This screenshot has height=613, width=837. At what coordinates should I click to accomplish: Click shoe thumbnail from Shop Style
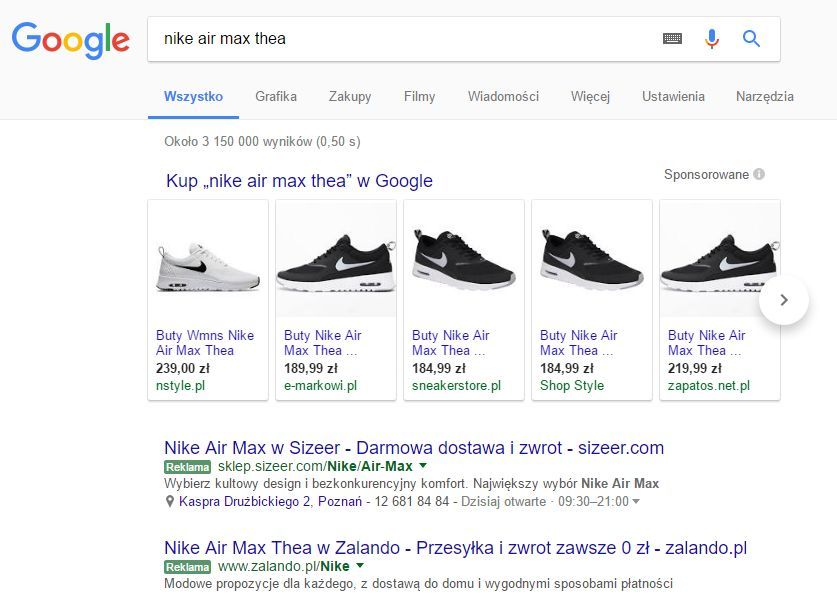click(x=592, y=260)
